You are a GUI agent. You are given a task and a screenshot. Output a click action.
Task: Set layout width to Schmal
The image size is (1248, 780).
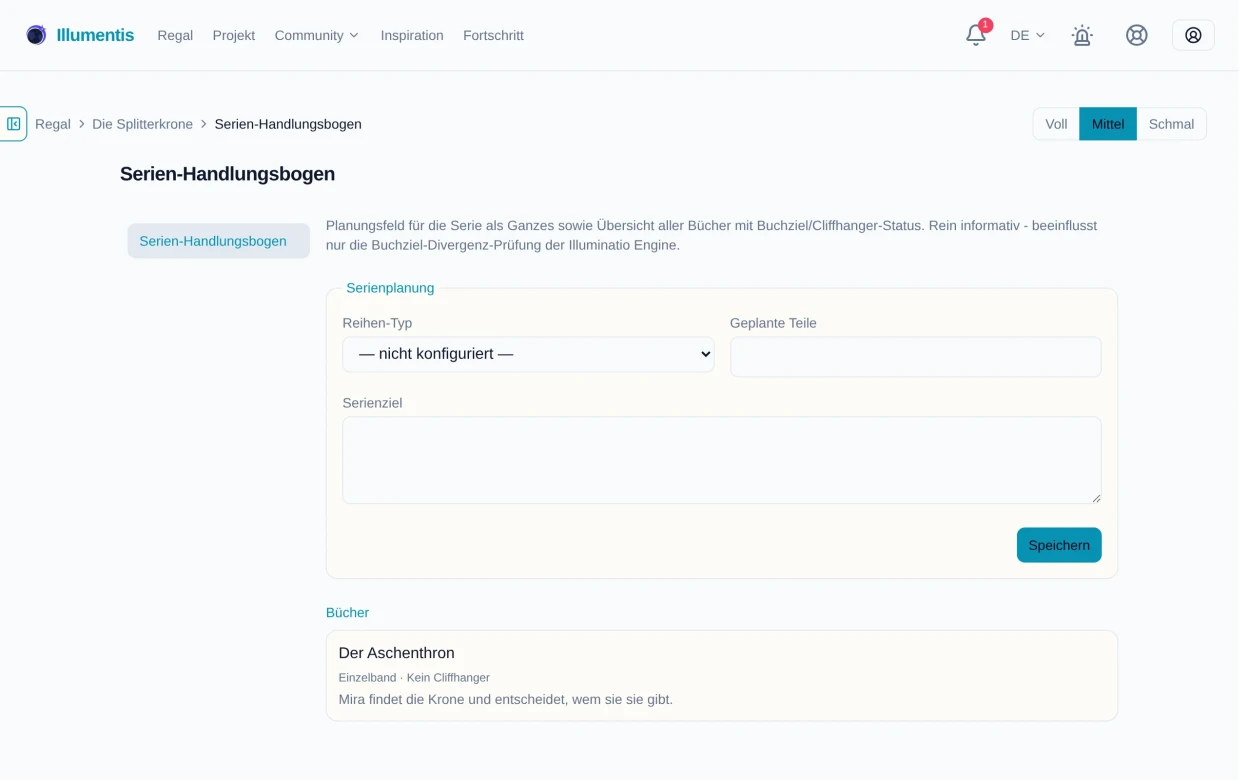click(x=1171, y=124)
